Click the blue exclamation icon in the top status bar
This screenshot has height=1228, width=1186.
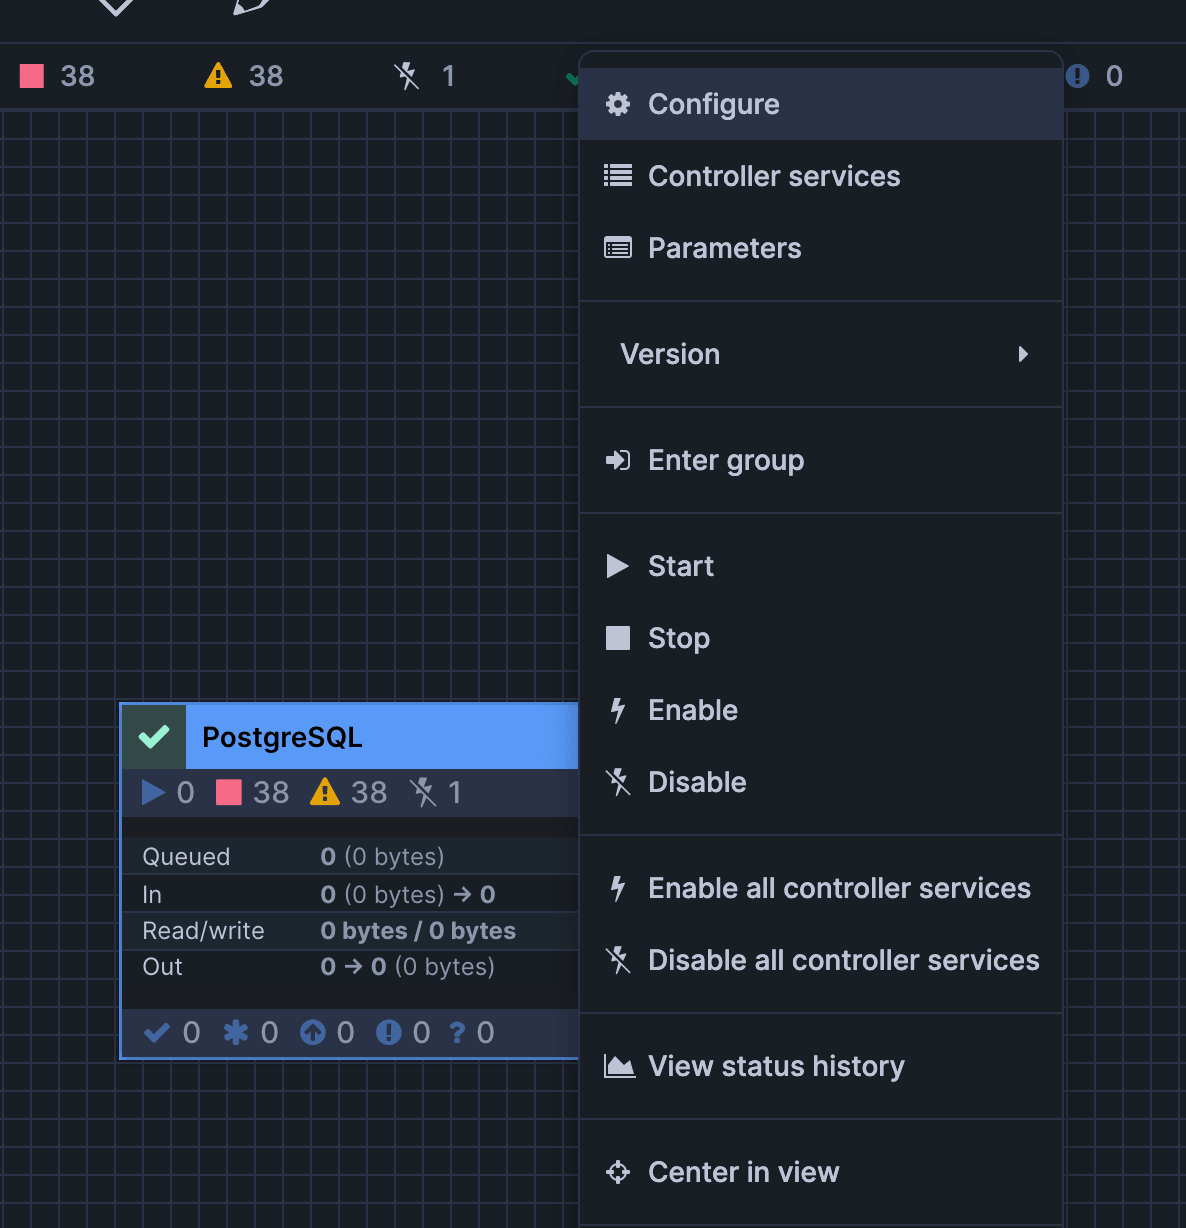1078,76
